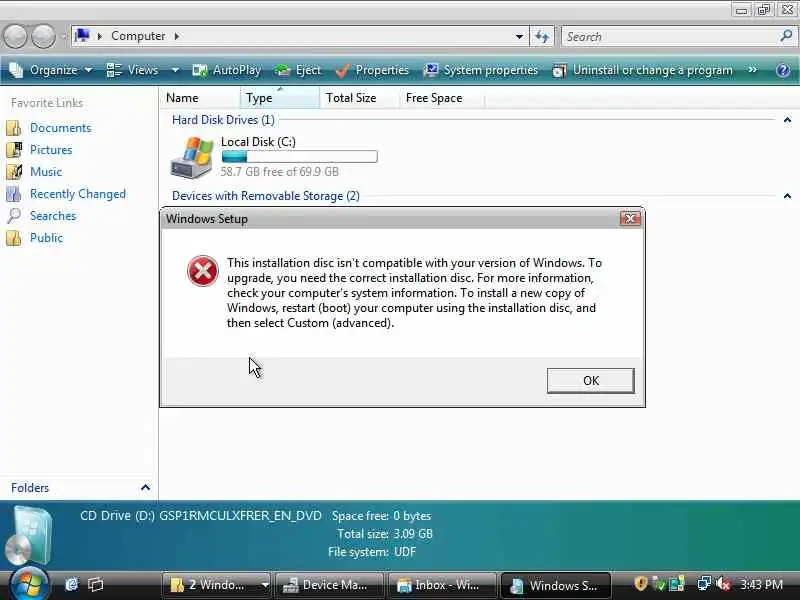The image size is (800, 600).
Task: Click the Computer breadcrumb
Action: pos(138,36)
